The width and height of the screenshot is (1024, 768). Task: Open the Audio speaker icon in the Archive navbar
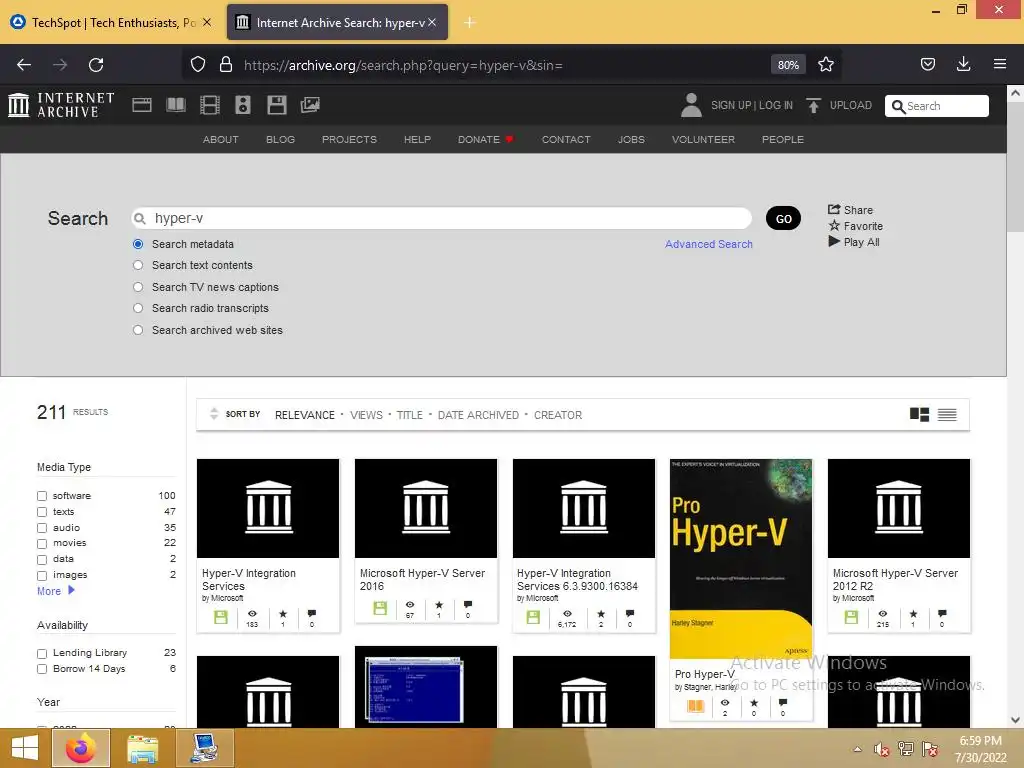(243, 104)
